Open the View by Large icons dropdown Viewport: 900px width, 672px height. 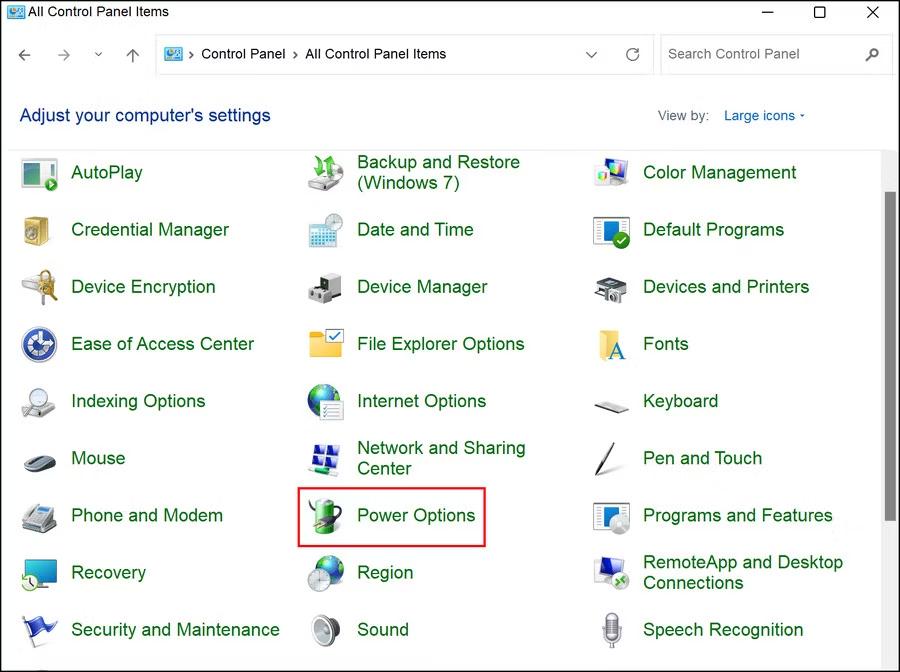[x=764, y=116]
